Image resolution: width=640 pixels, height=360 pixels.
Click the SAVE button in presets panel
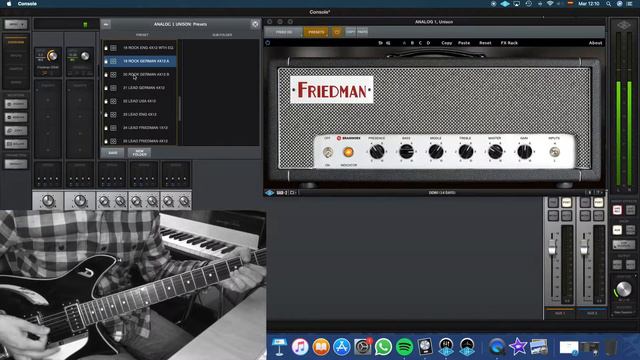[x=113, y=153]
